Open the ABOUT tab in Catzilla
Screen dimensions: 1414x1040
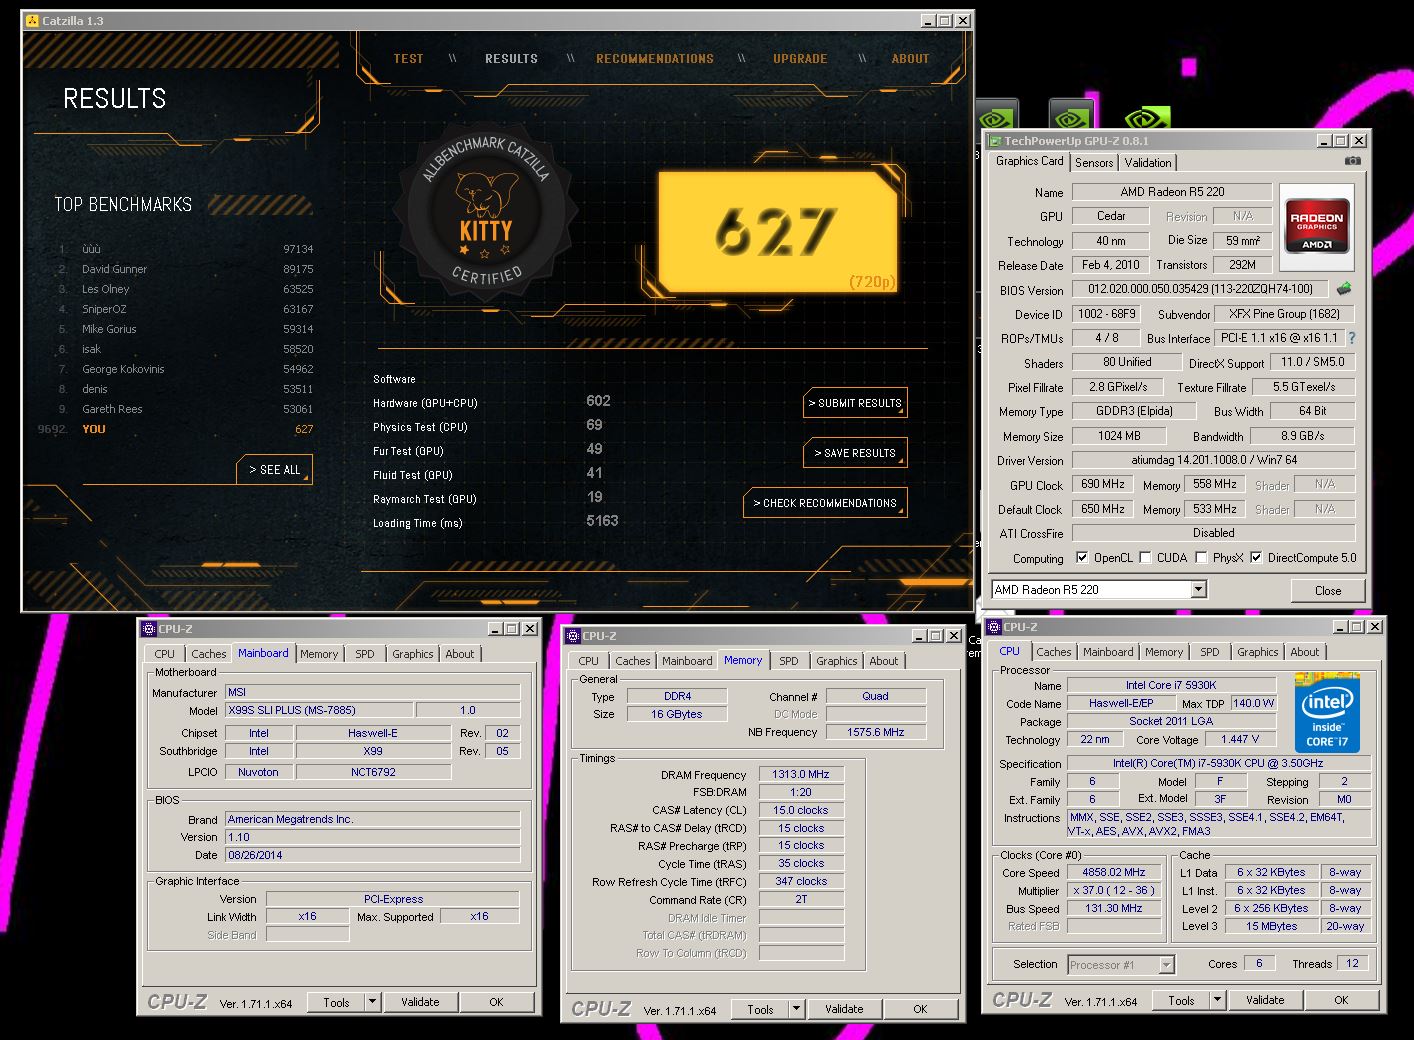click(x=910, y=59)
